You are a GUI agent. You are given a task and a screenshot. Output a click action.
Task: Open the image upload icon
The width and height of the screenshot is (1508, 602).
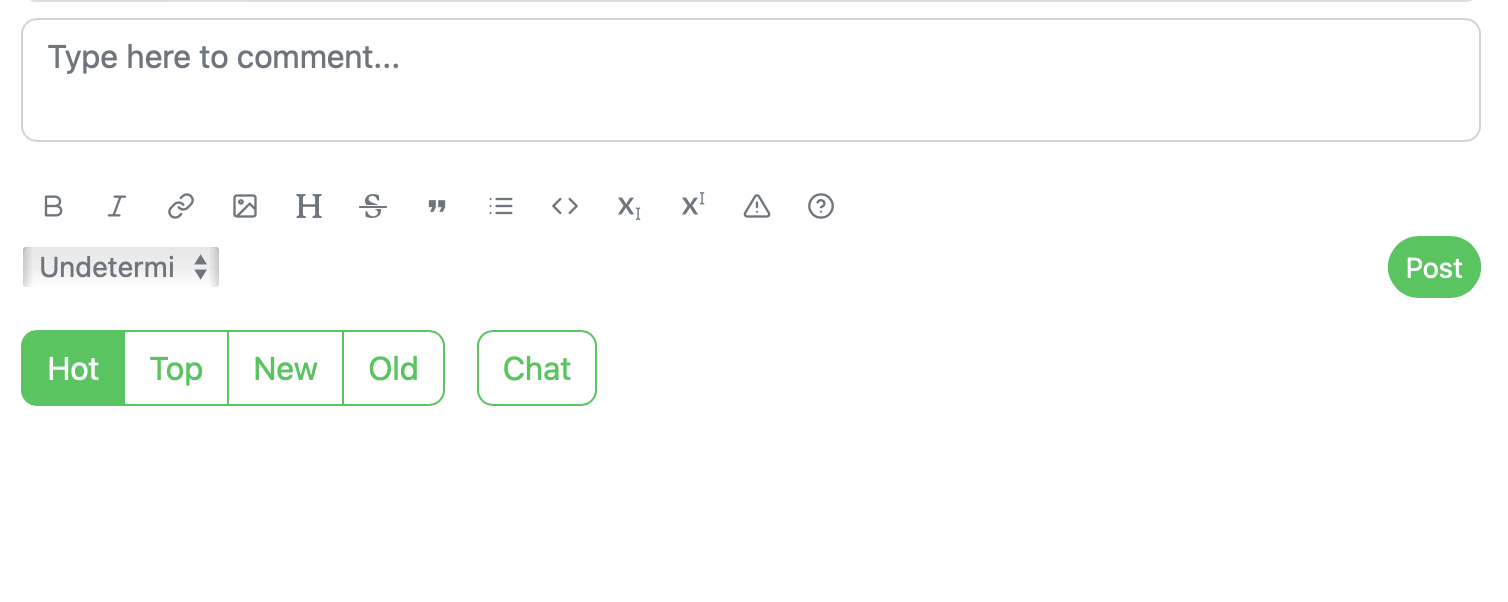[x=245, y=207]
